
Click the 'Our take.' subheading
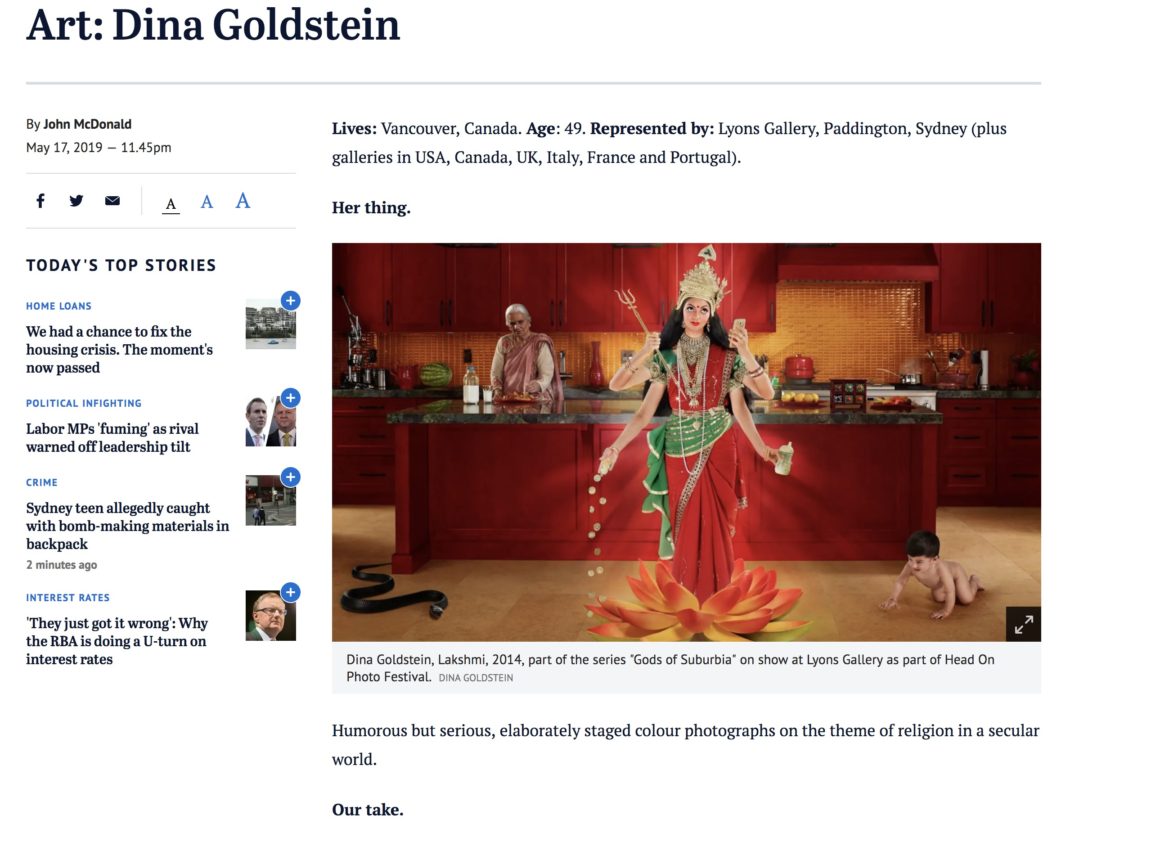[x=368, y=809]
